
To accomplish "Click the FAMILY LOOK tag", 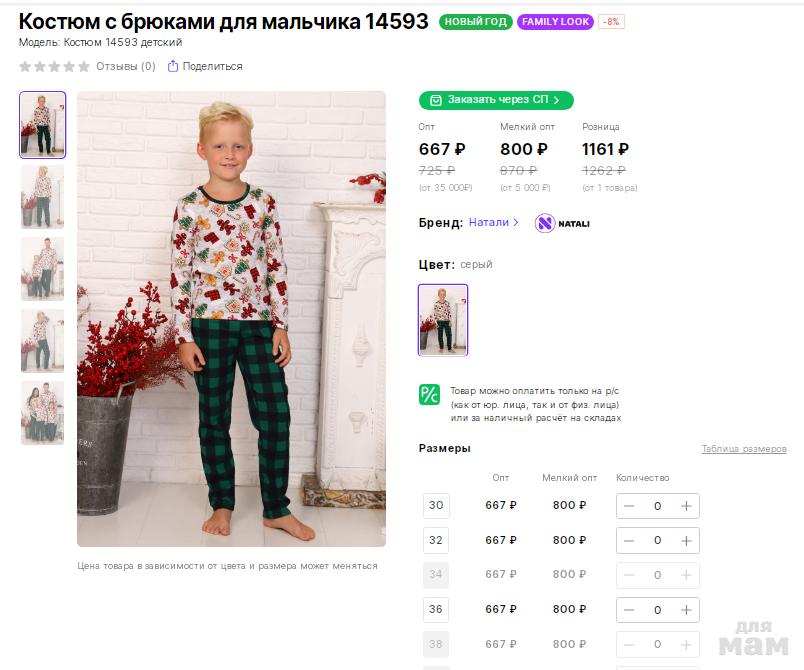I will coord(555,22).
